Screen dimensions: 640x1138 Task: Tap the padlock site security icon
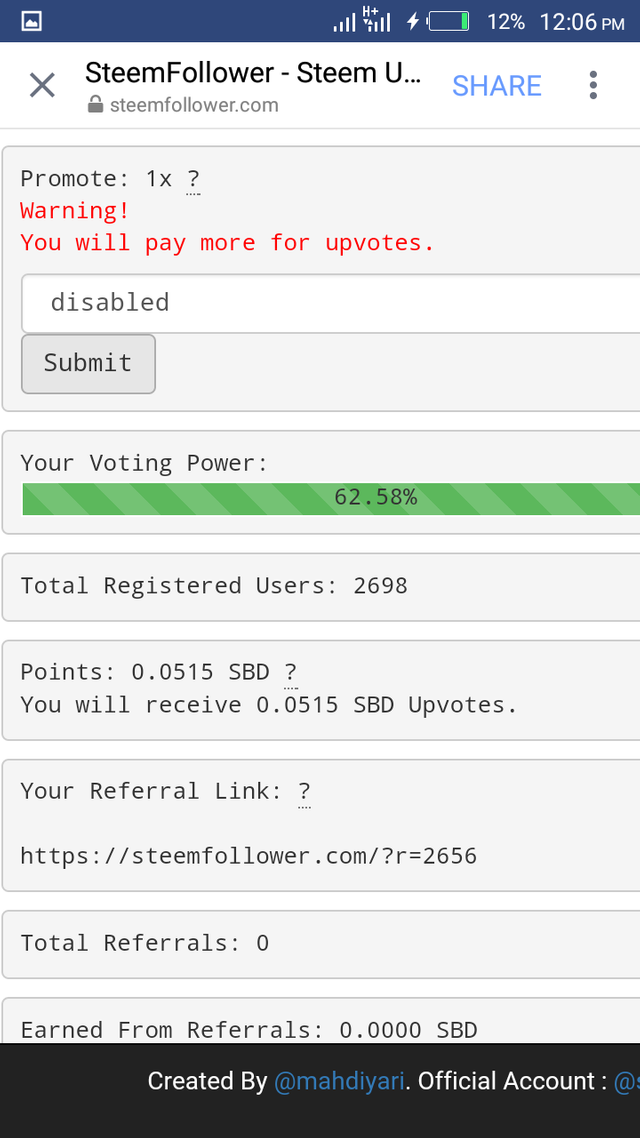95,105
